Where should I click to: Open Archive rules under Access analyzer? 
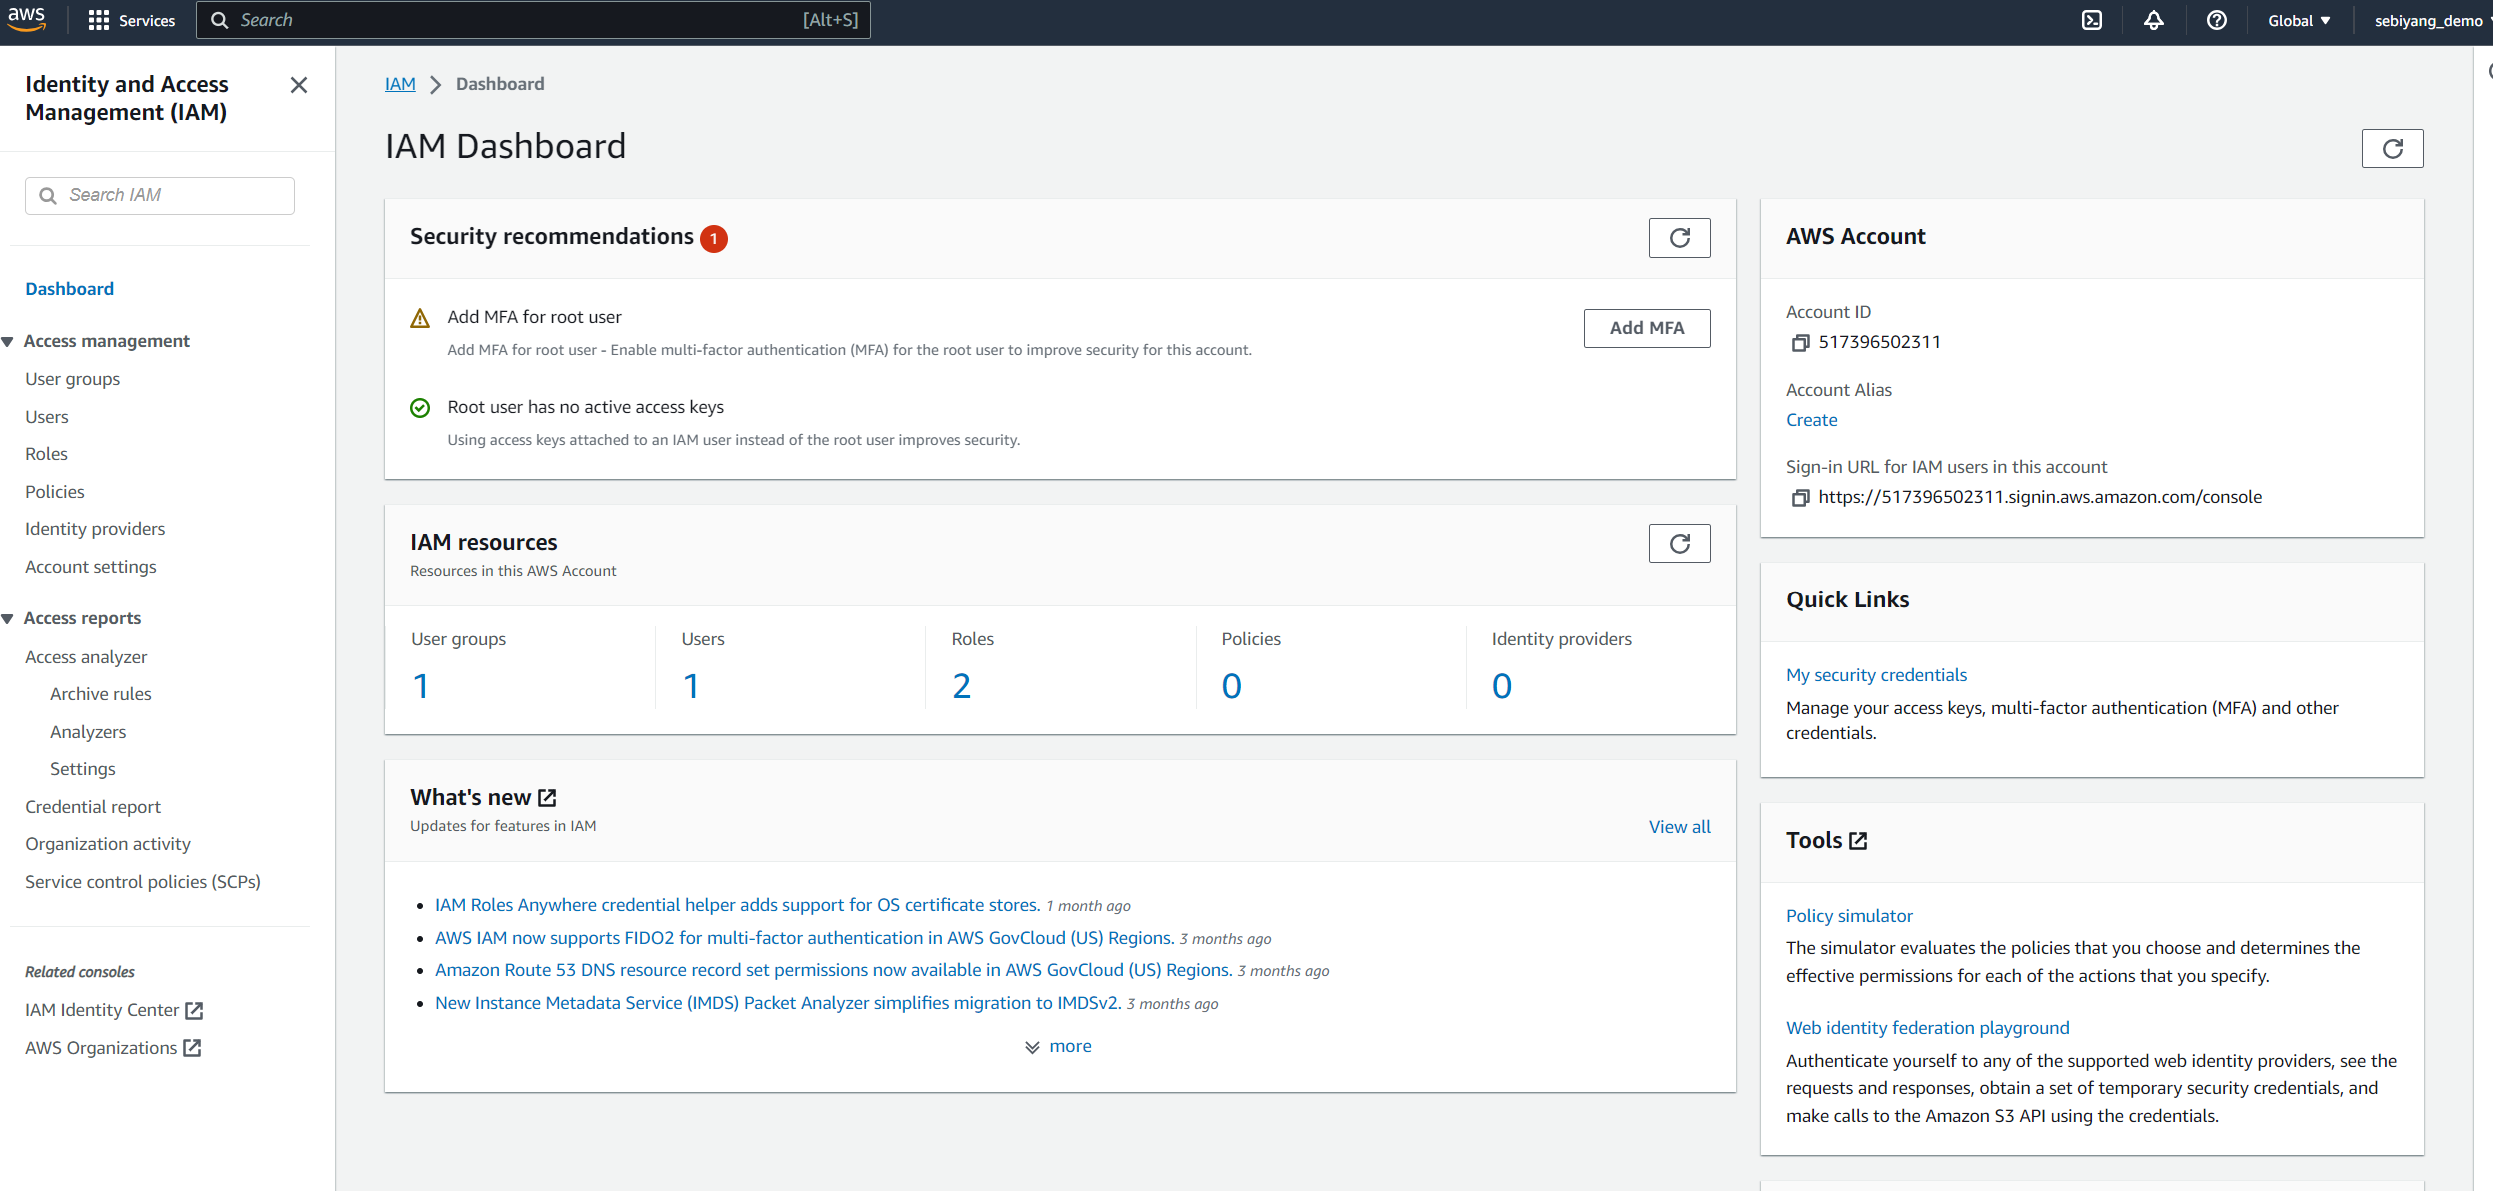coord(101,694)
